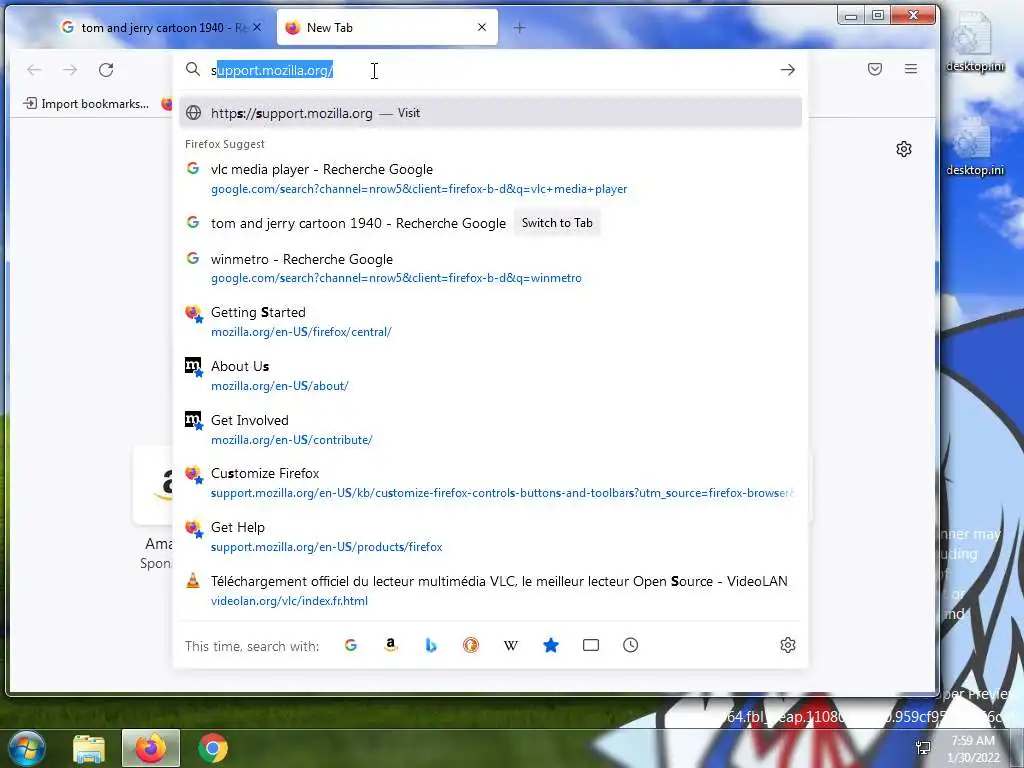Click the Switch to Tab button
Image resolution: width=1024 pixels, height=768 pixels.
(557, 223)
